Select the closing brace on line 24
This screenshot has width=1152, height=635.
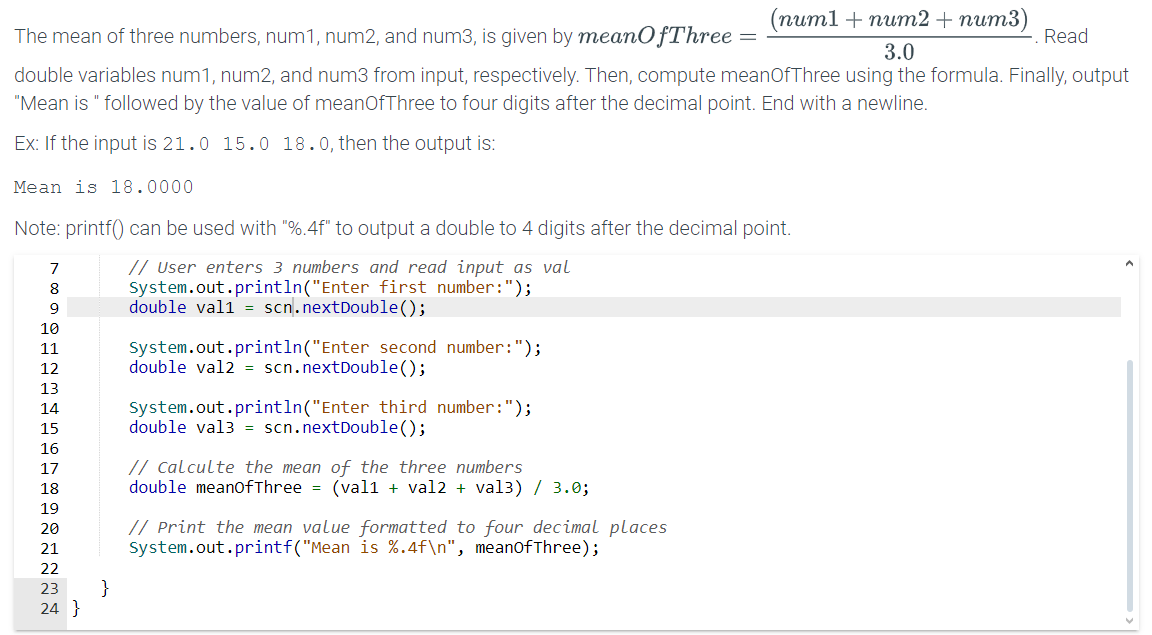point(75,608)
